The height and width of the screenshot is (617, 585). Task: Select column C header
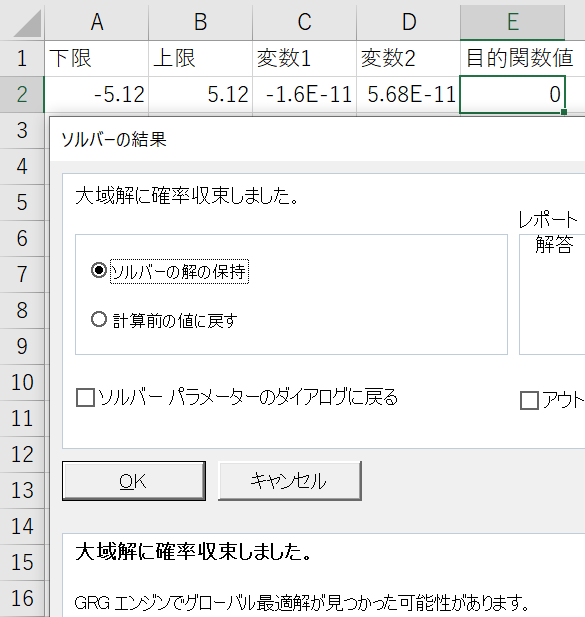[304, 22]
